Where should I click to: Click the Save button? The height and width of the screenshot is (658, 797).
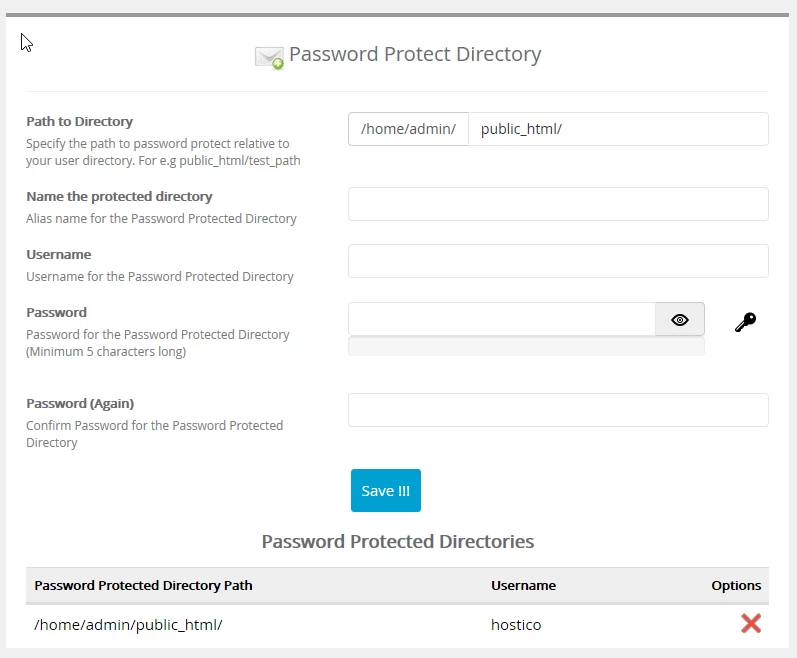coord(385,491)
